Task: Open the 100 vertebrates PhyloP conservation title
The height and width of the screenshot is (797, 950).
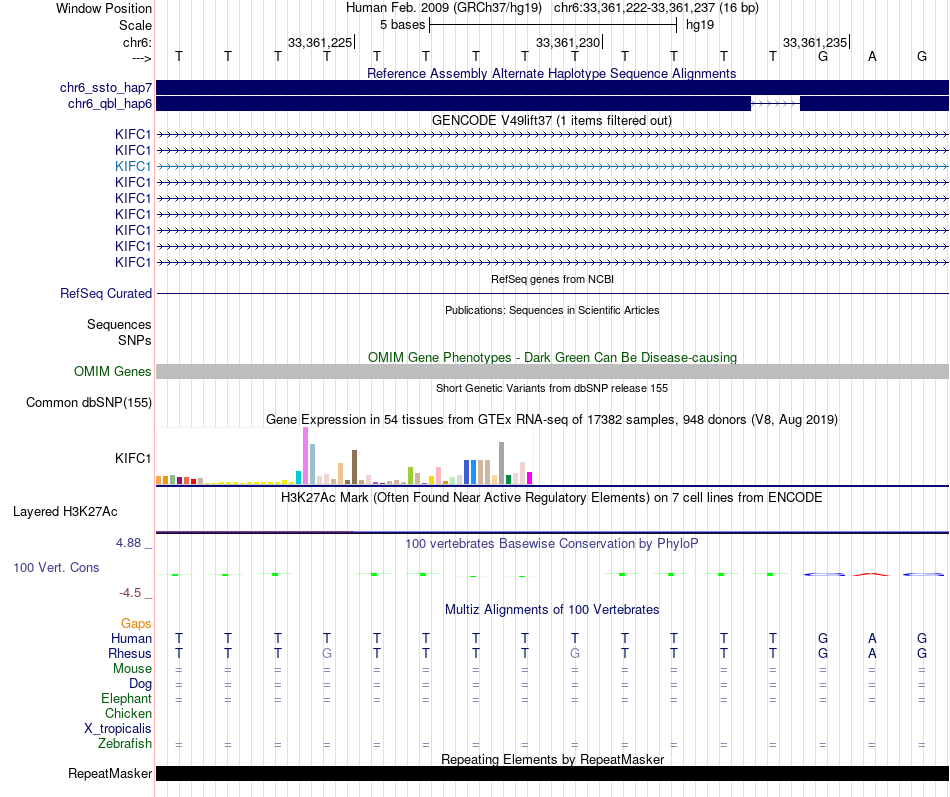Action: (x=551, y=544)
